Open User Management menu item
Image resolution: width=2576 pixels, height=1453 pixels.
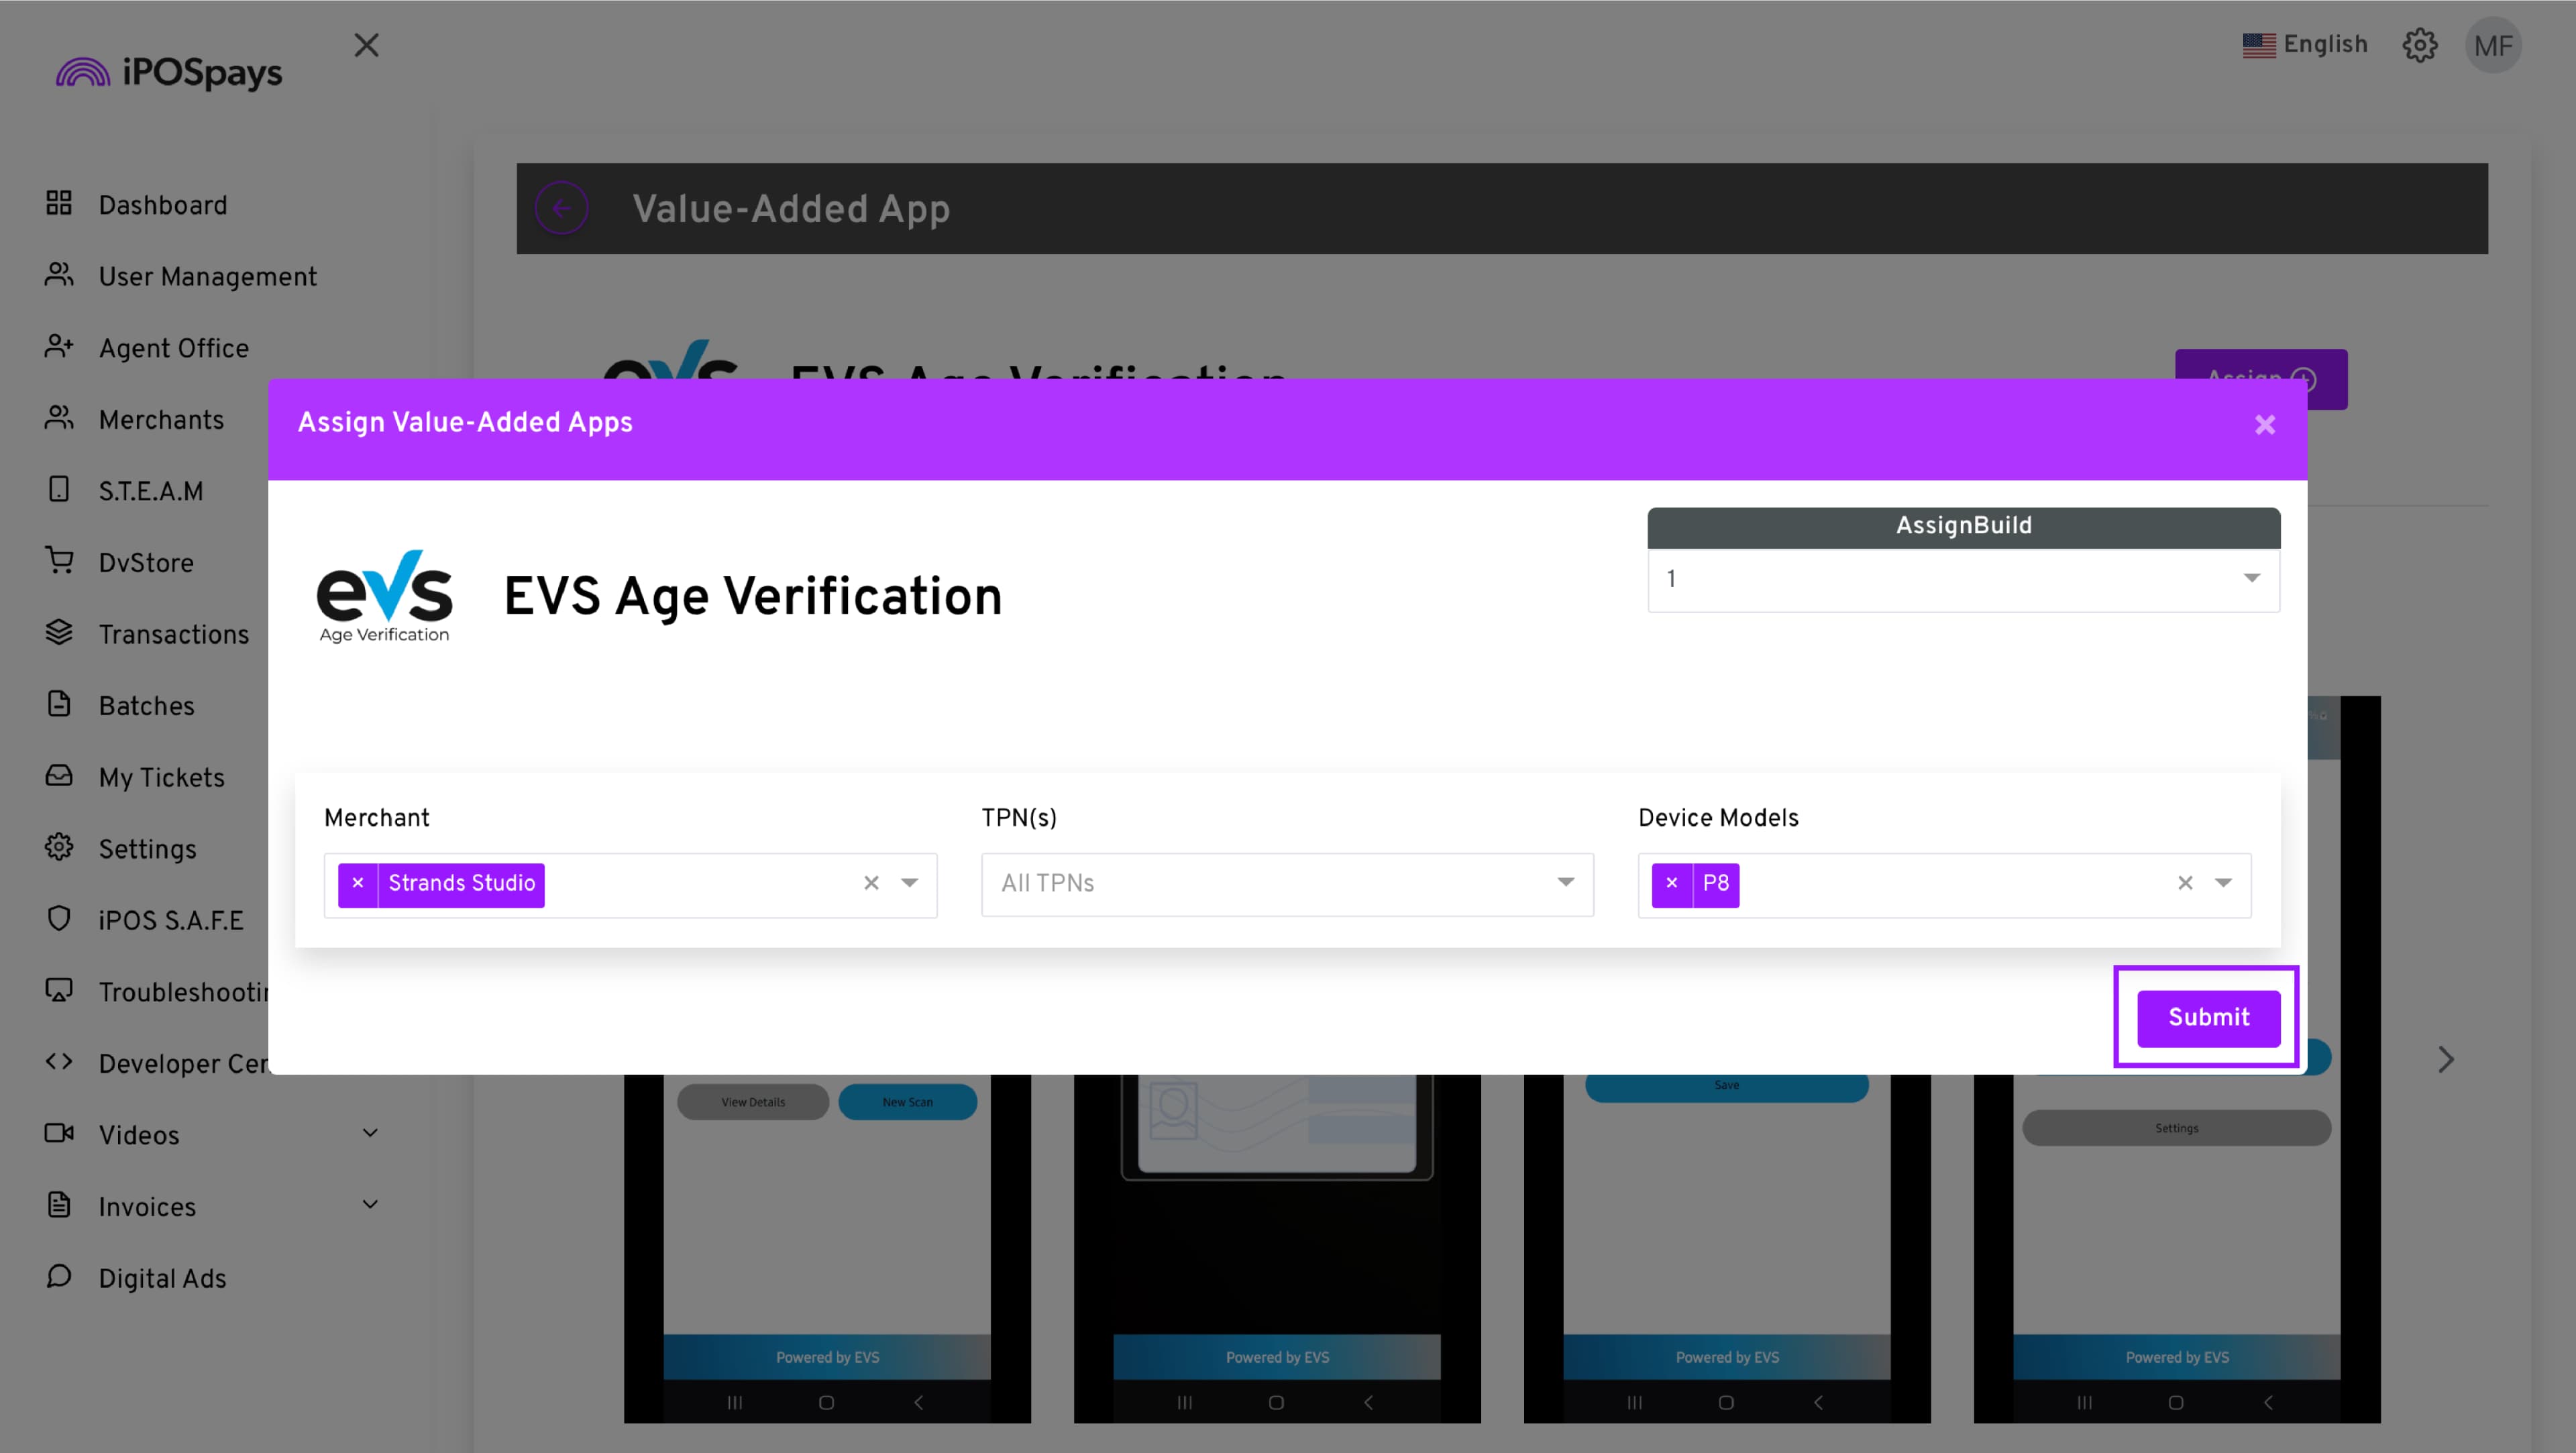coord(207,276)
